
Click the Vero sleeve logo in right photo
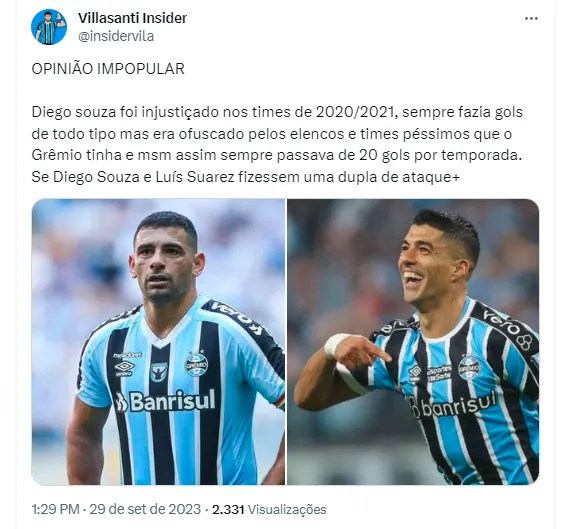click(x=509, y=328)
